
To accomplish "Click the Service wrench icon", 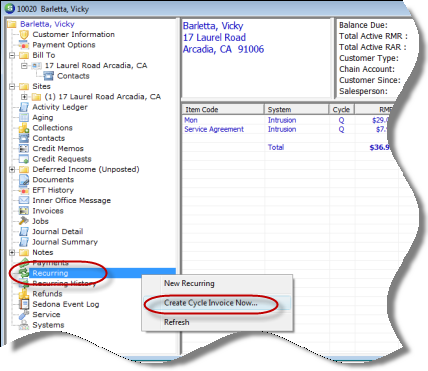I will [24, 314].
